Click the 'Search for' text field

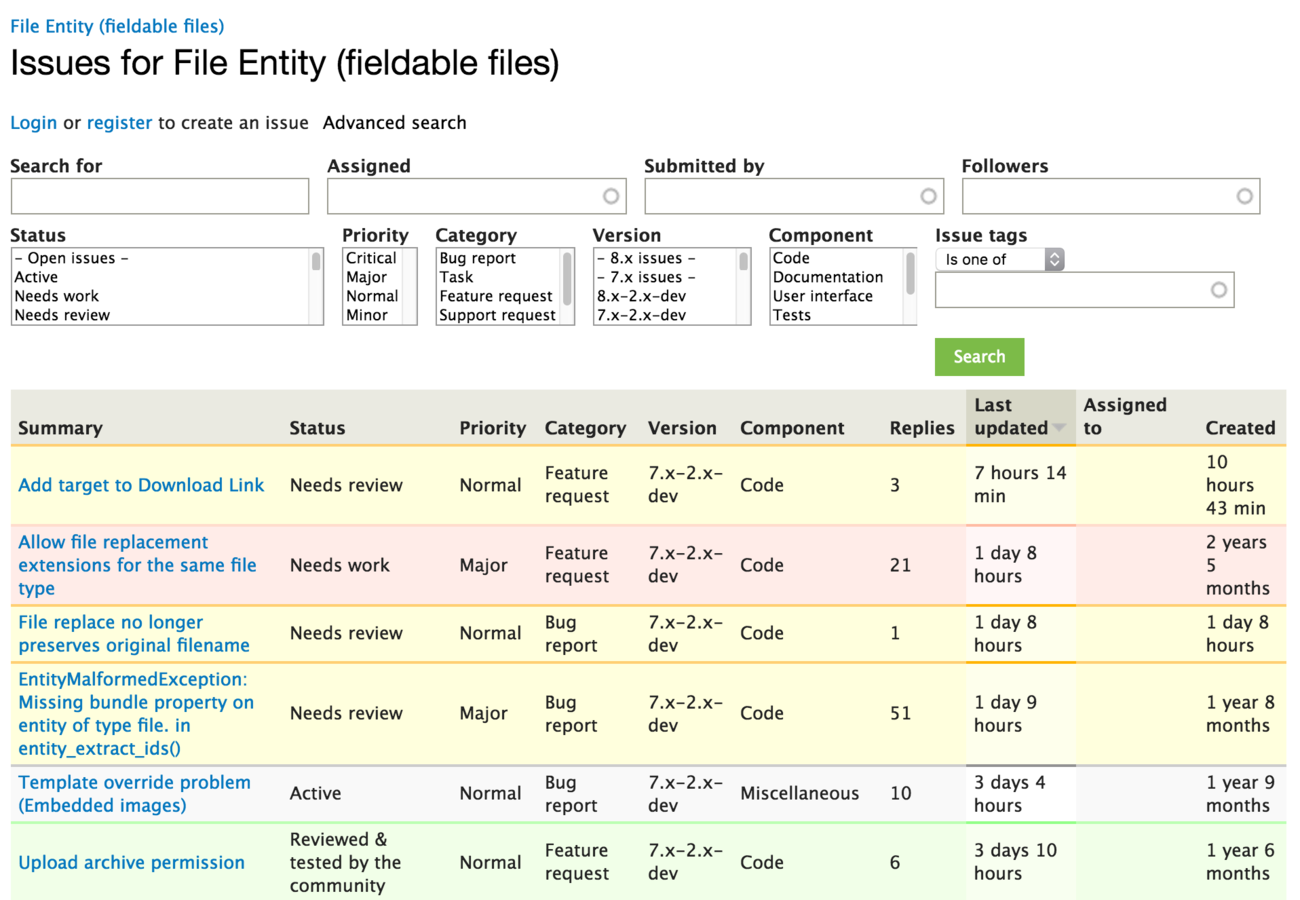tap(160, 196)
